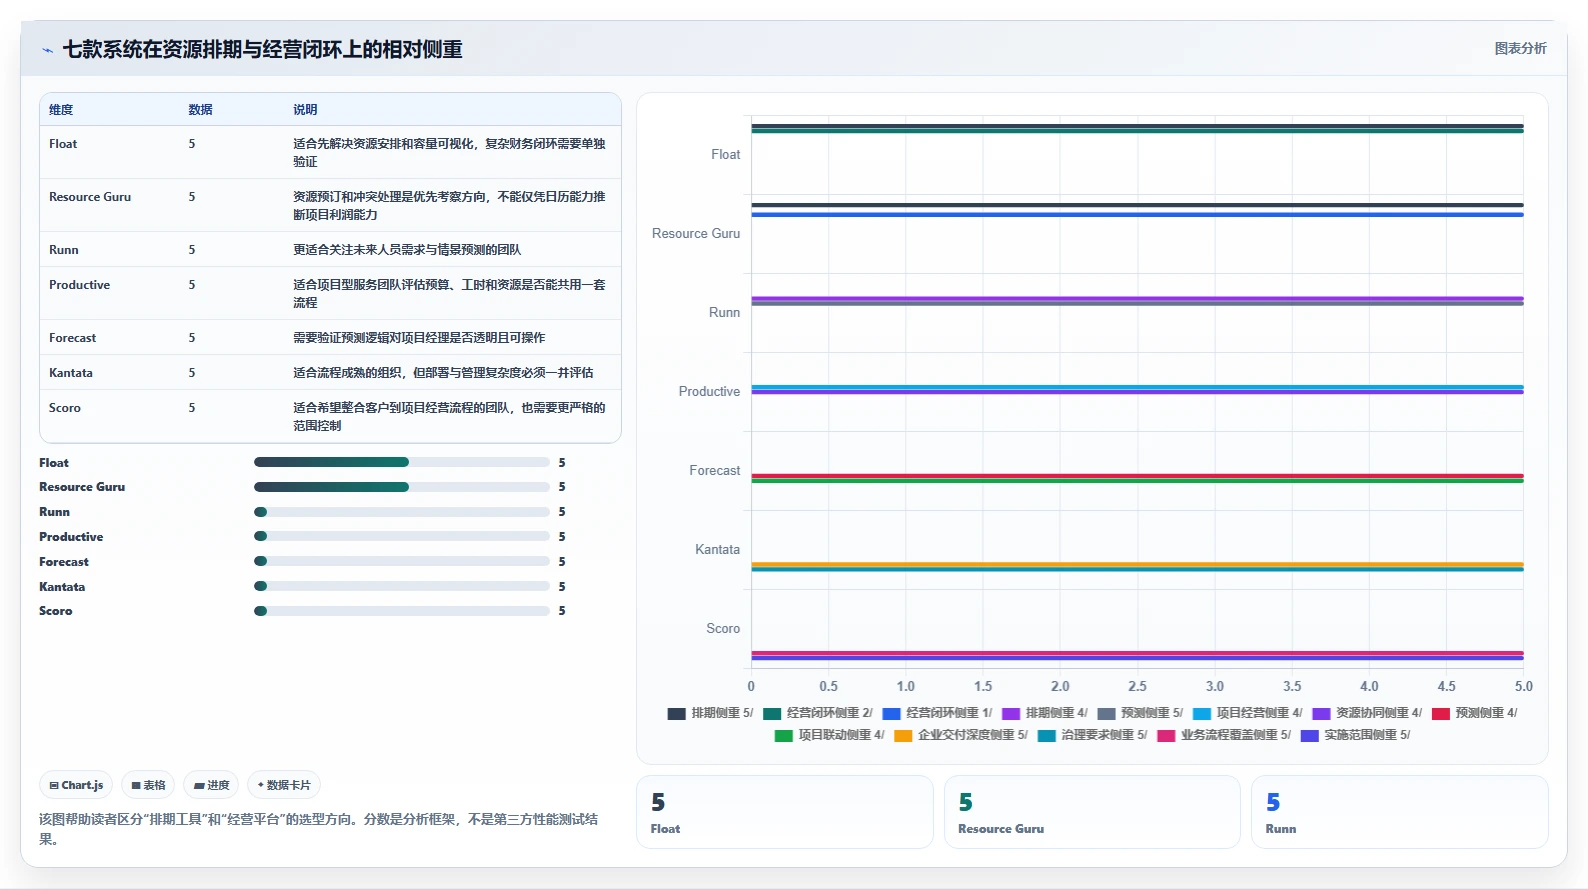Click the Scoro label on the chart axis
Image resolution: width=1588 pixels, height=889 pixels.
723,629
